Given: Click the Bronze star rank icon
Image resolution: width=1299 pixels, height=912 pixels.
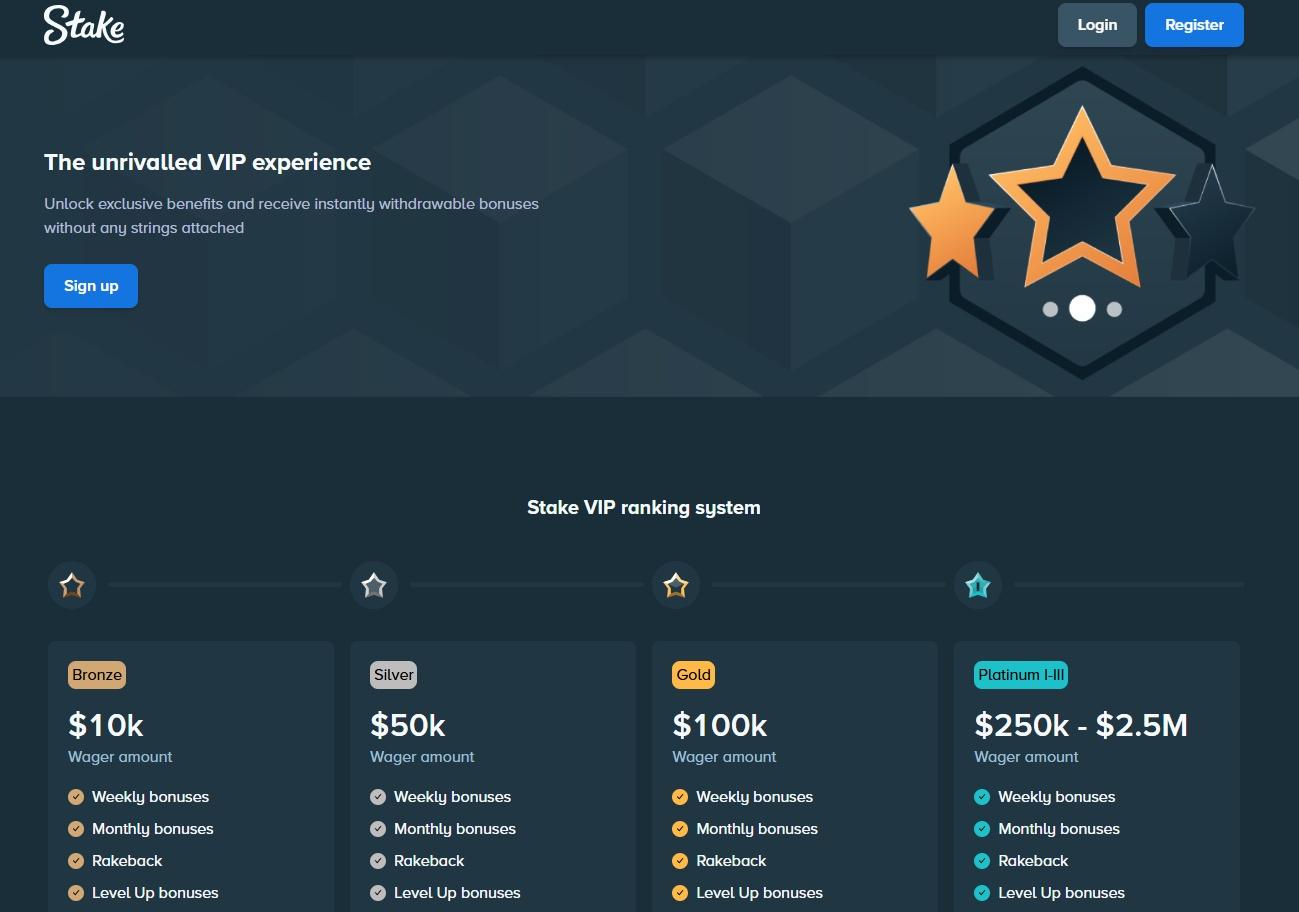Looking at the screenshot, I should click(x=72, y=585).
